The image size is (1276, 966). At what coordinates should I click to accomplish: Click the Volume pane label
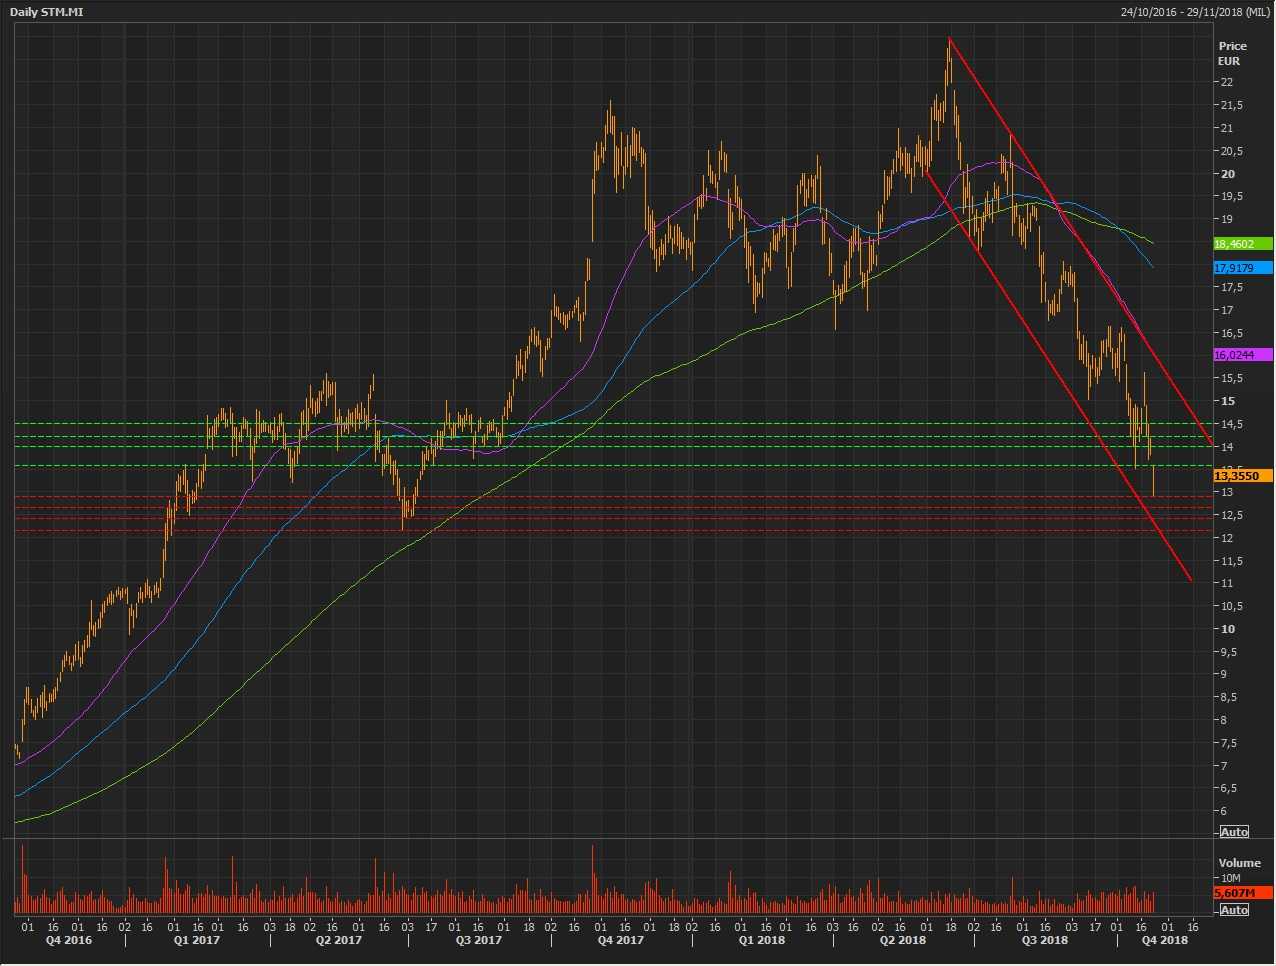[1239, 863]
